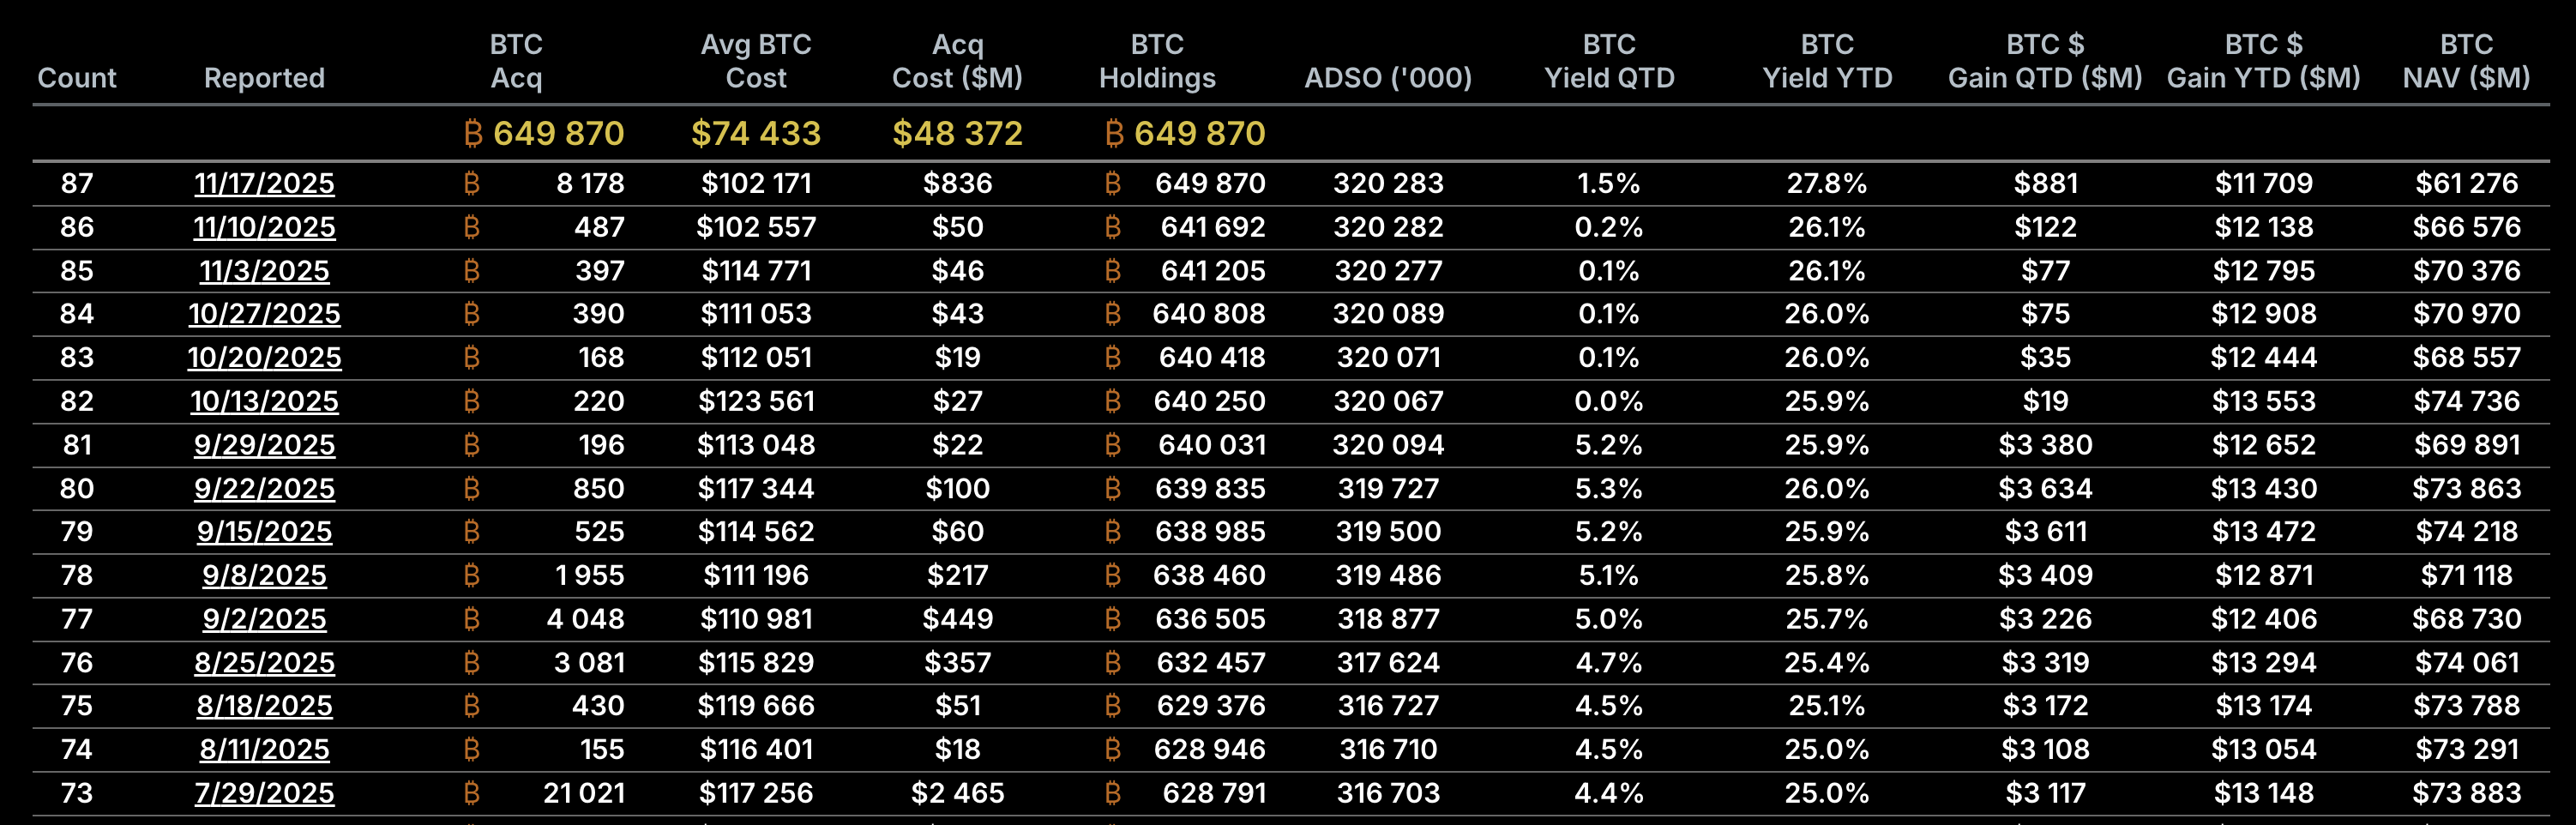Follow the 8/25/2025 date link
This screenshot has height=825, width=2576.
coord(264,663)
